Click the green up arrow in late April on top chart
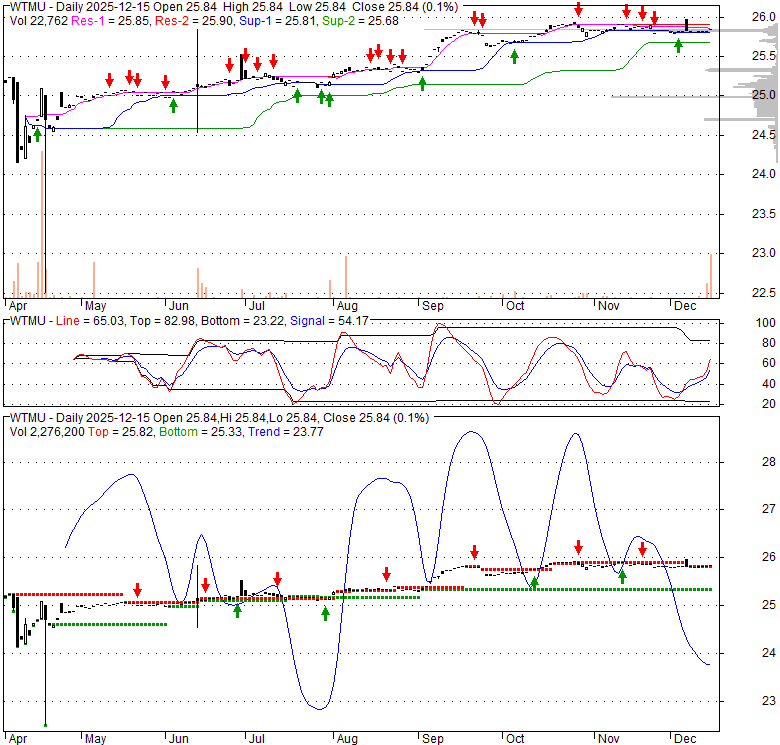 click(38, 134)
